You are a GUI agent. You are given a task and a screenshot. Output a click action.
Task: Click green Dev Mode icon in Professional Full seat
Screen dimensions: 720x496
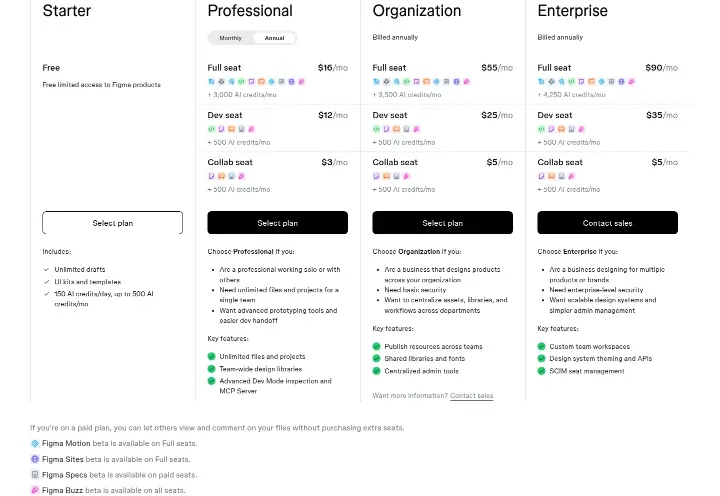[241, 82]
